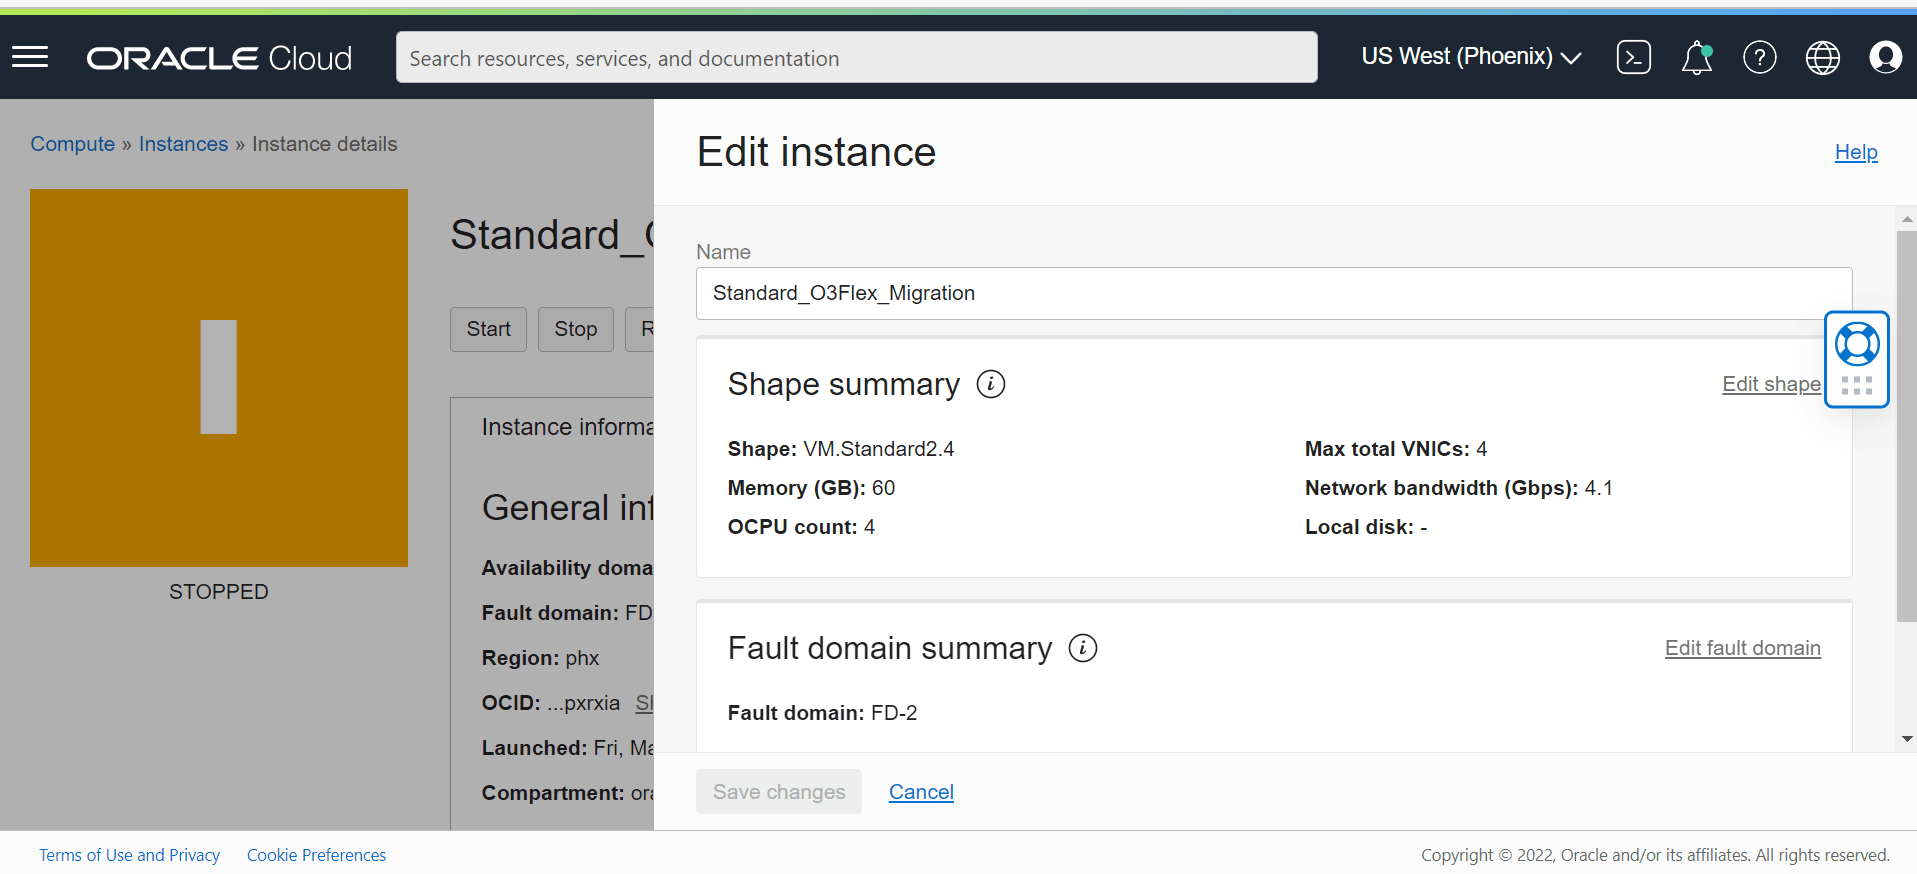
Task: Open the user profile avatar menu
Action: point(1885,57)
